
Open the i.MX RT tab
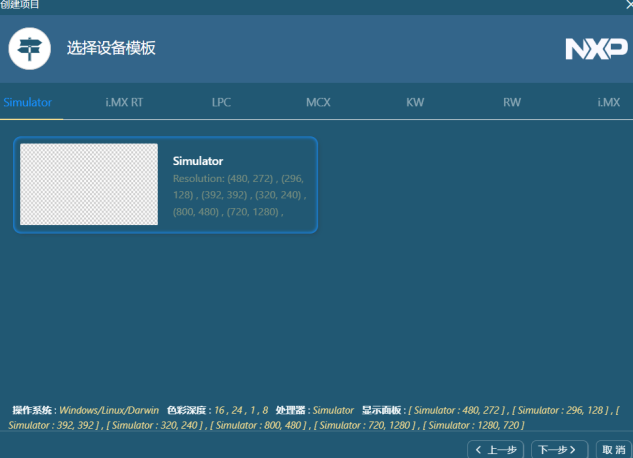pyautogui.click(x=124, y=102)
